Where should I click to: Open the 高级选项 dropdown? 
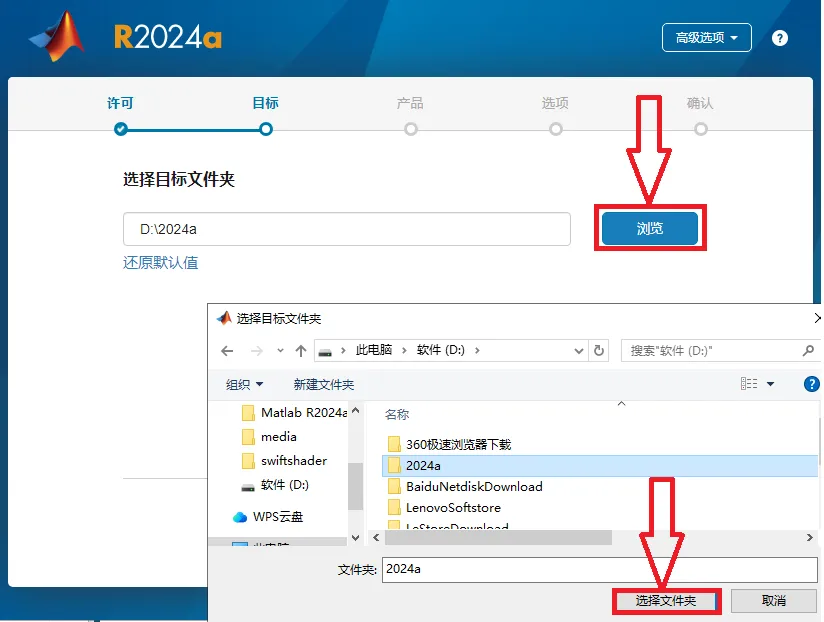706,38
